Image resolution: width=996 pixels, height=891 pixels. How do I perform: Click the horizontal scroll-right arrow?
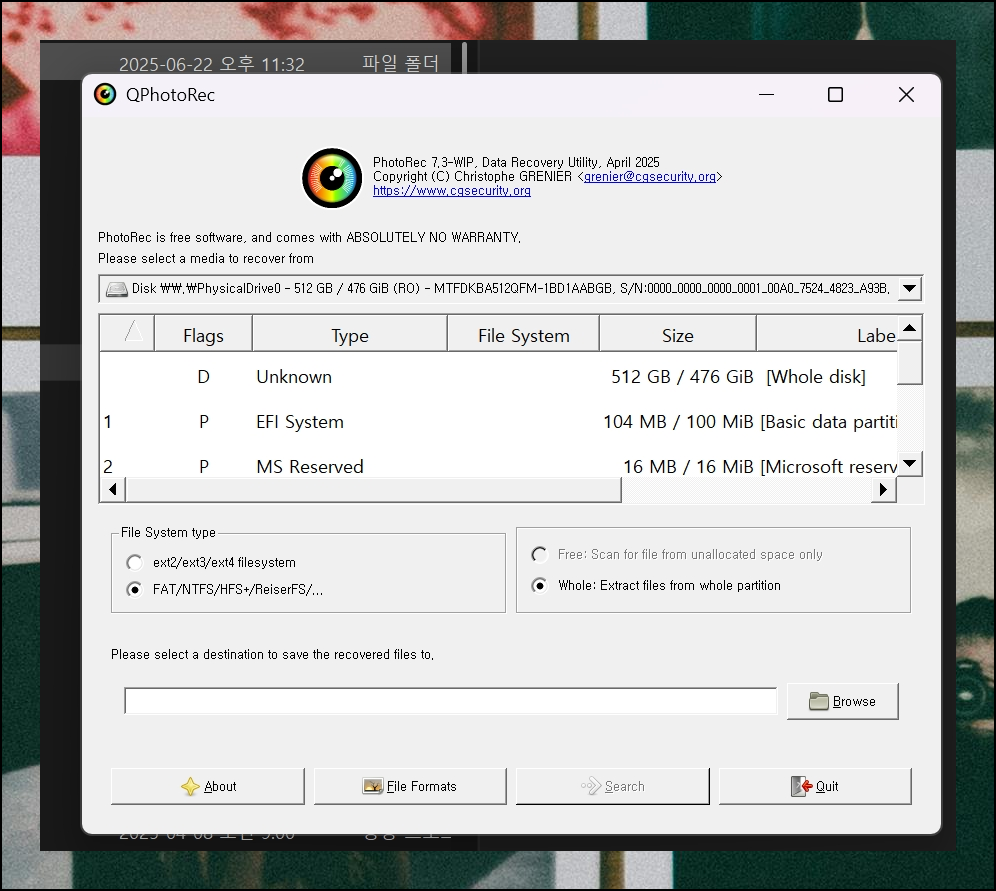point(883,490)
